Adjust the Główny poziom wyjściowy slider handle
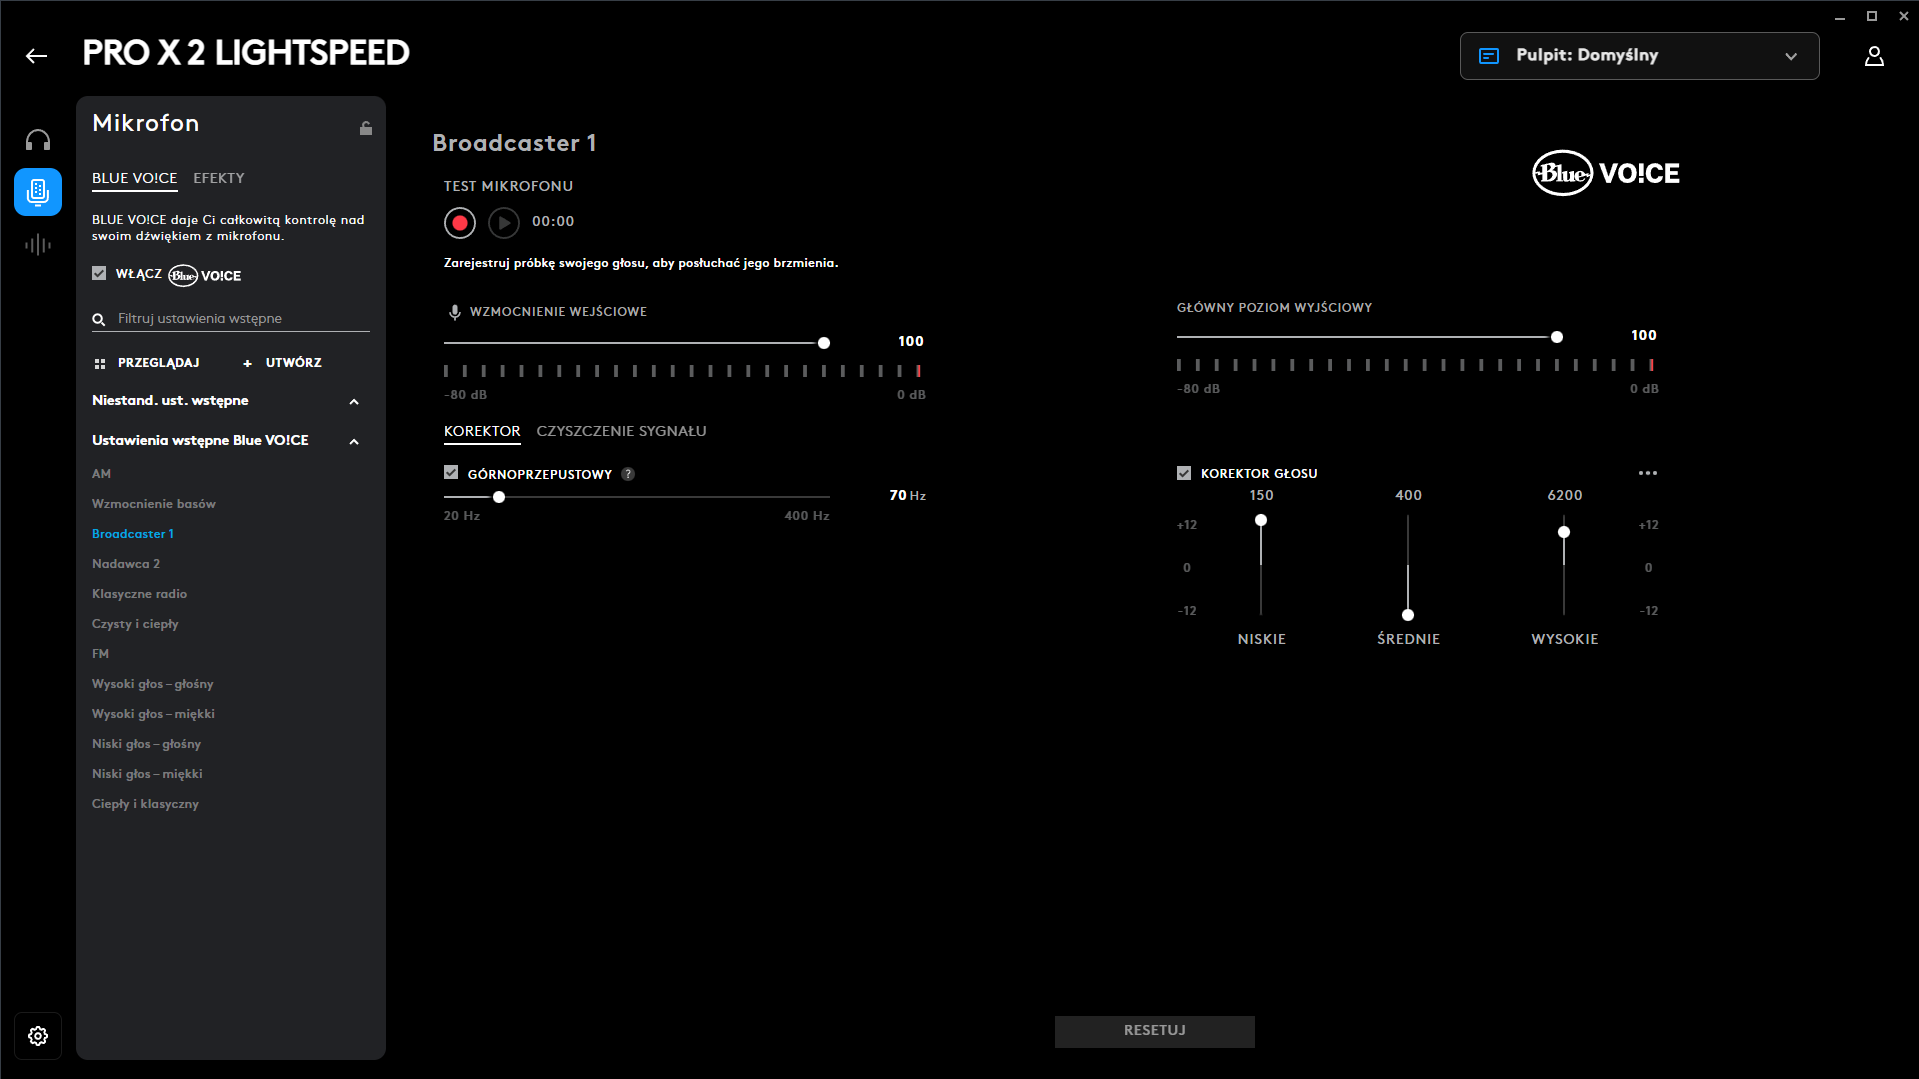The height and width of the screenshot is (1079, 1919). coord(1557,337)
